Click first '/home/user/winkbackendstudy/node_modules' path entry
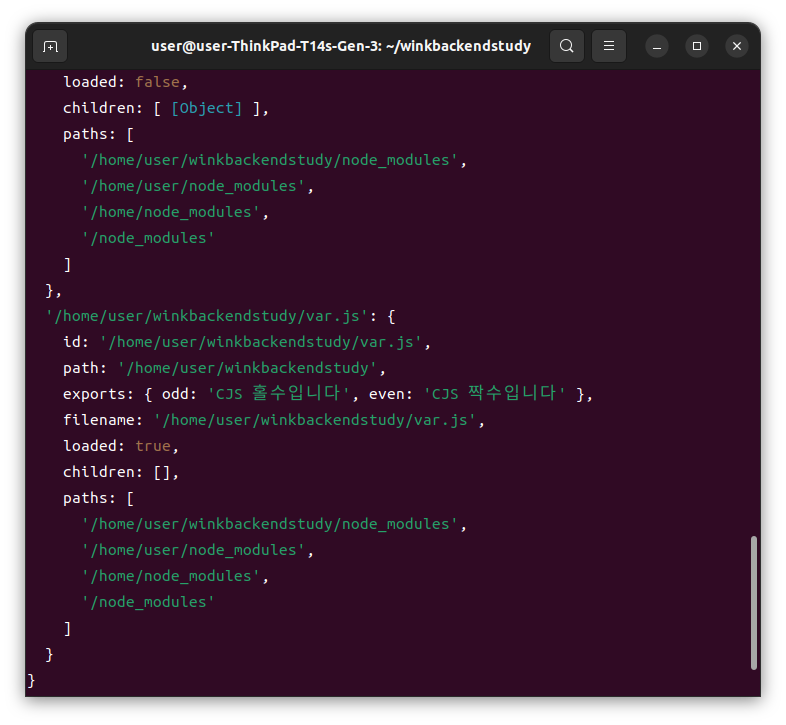 [x=270, y=160]
